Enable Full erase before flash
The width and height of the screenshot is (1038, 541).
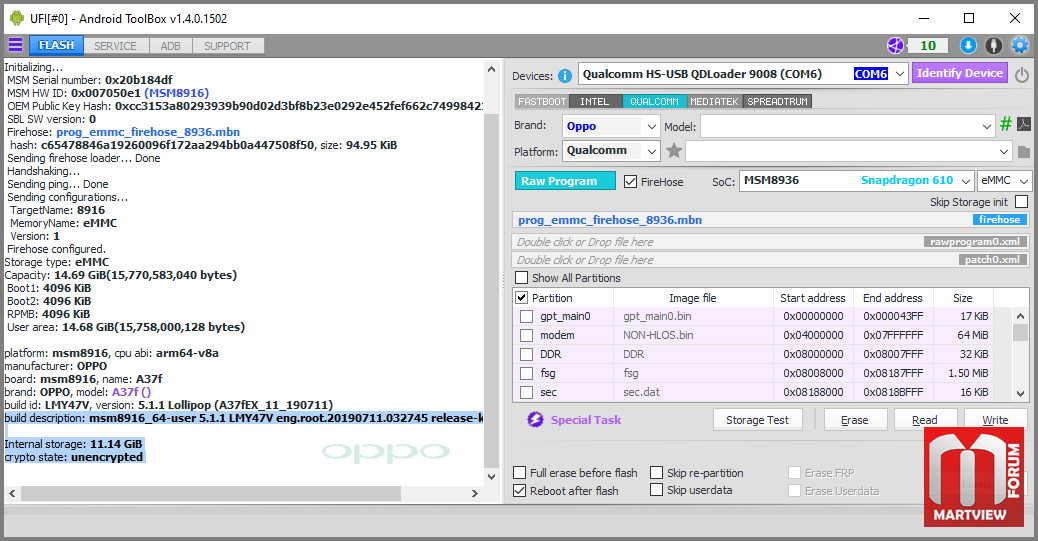tap(520, 473)
